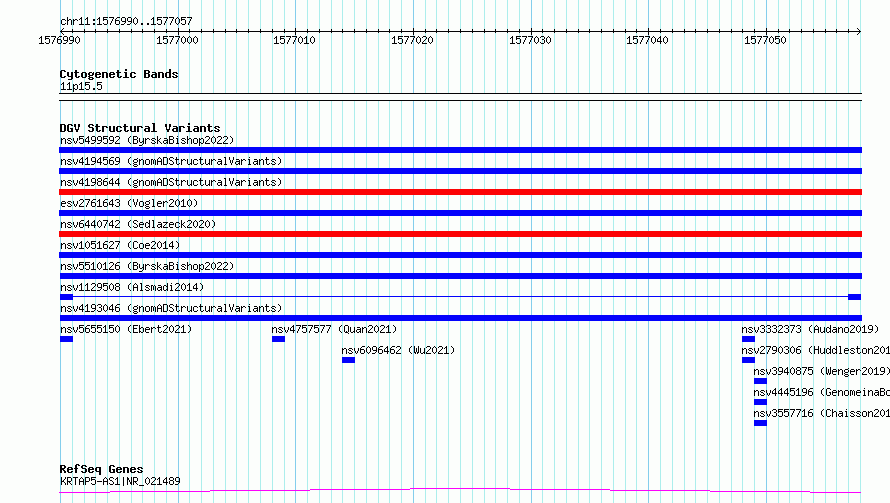
Task: Click small blue marker under nsv3557716
Action: click(x=760, y=423)
